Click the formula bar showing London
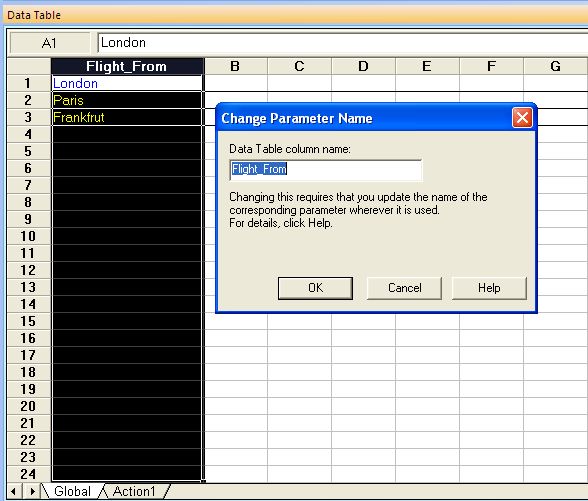The width and height of the screenshot is (588, 501). (342, 43)
